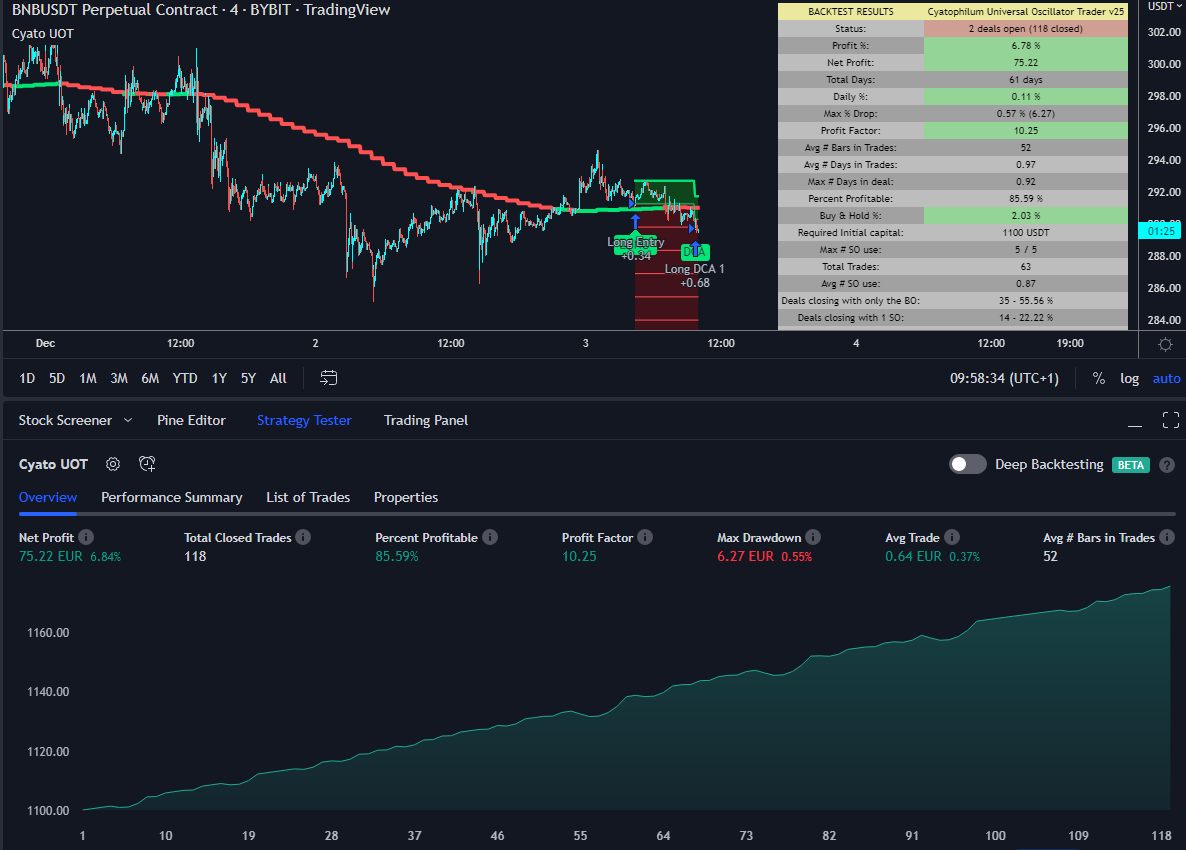Select the 3M time range

tap(119, 378)
